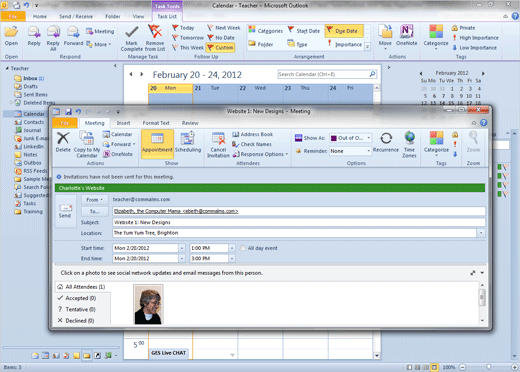Open Start time date picker dropdown
Image resolution: width=520 pixels, height=372 pixels.
pos(182,248)
